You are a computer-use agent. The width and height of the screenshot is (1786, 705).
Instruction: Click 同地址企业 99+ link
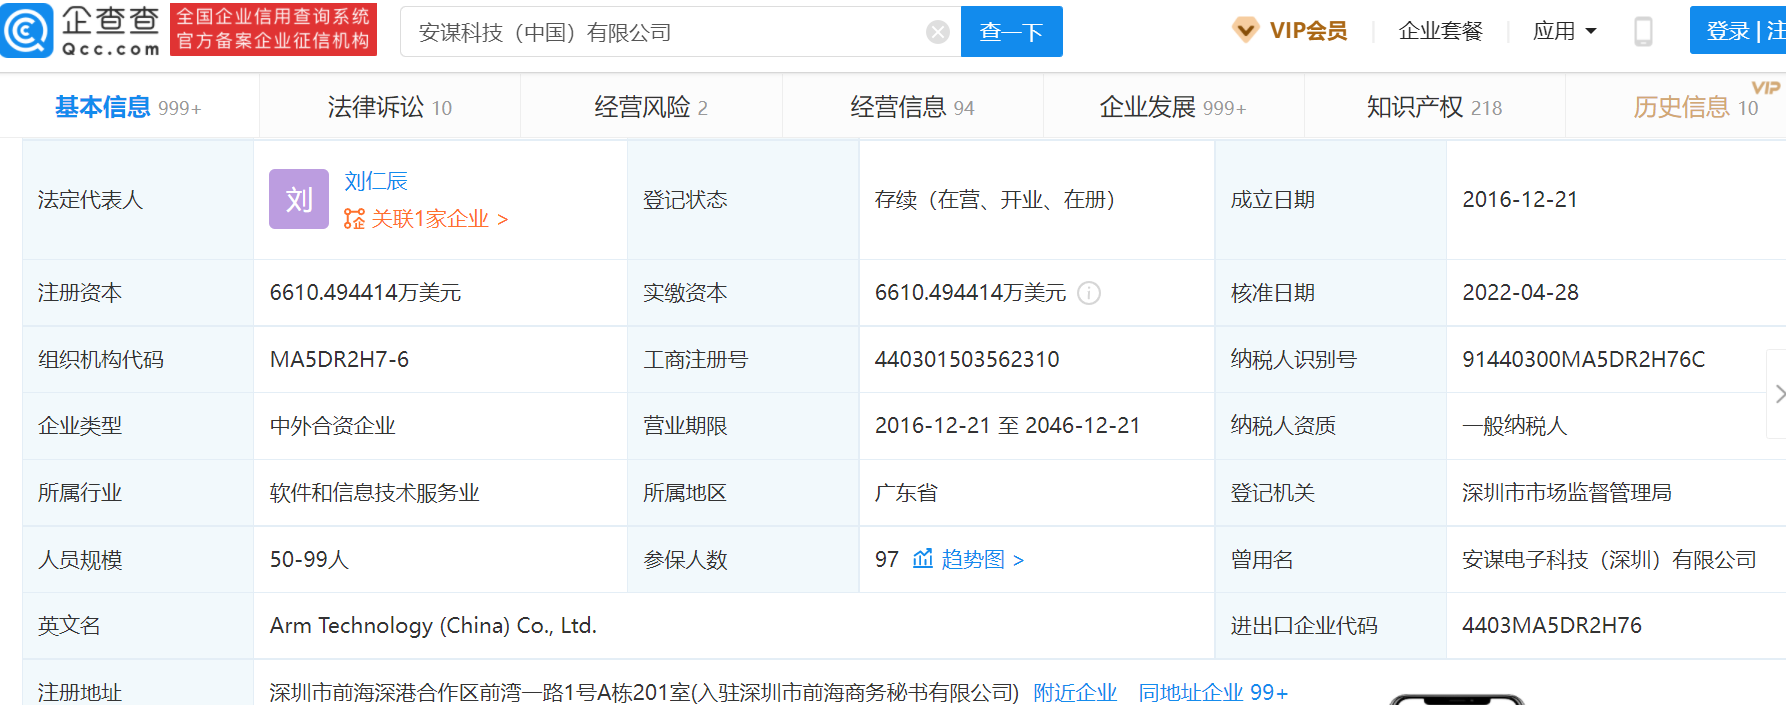(x=1213, y=692)
